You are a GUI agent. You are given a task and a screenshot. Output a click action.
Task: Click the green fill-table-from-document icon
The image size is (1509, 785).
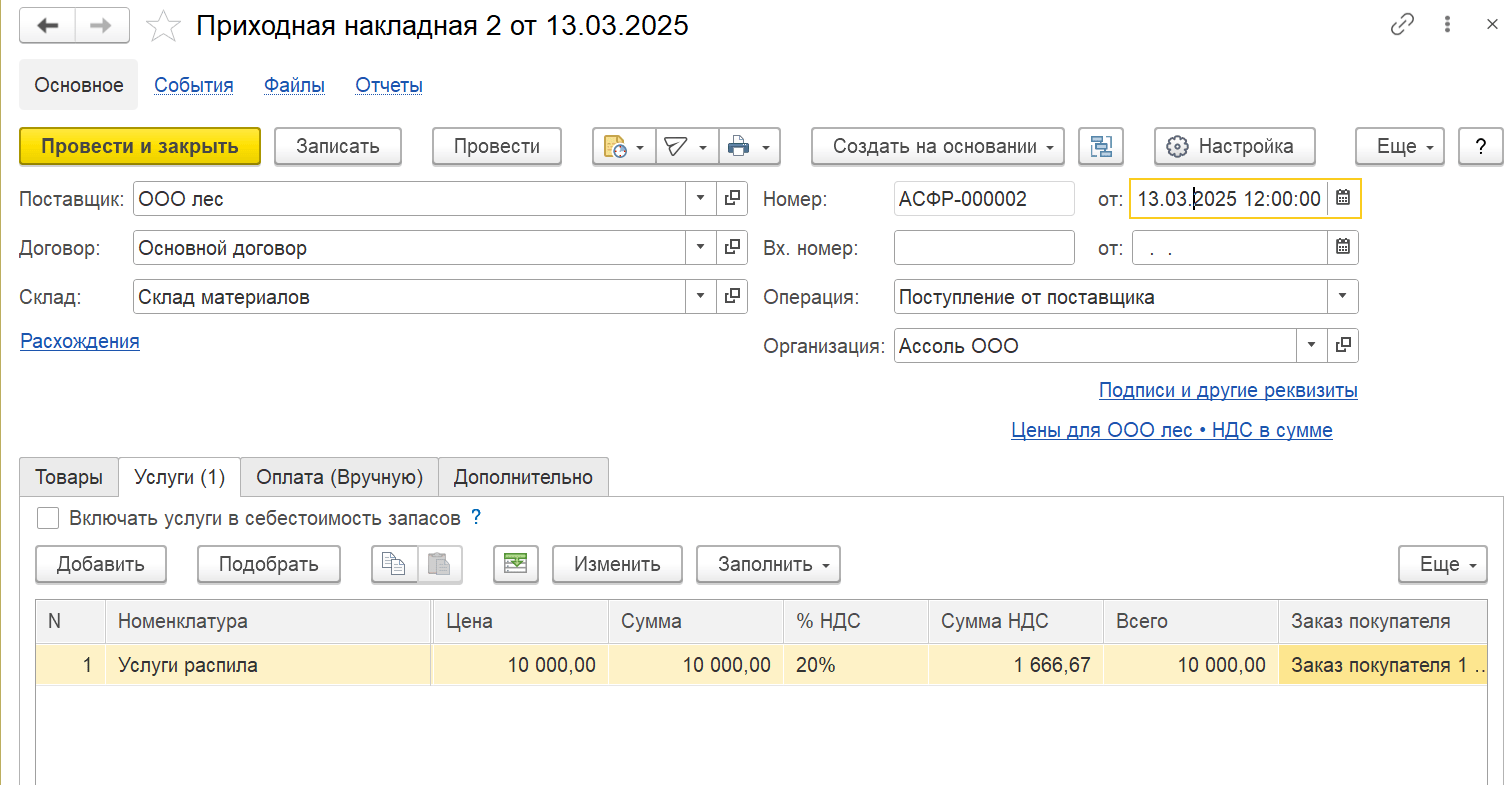click(516, 564)
